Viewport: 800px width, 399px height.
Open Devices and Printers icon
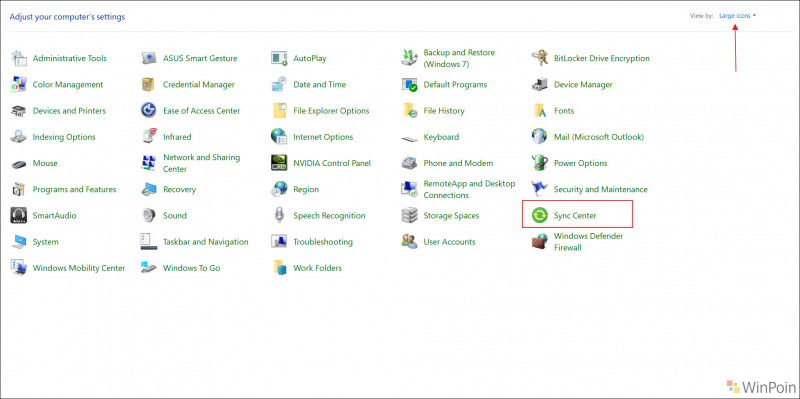pyautogui.click(x=19, y=111)
